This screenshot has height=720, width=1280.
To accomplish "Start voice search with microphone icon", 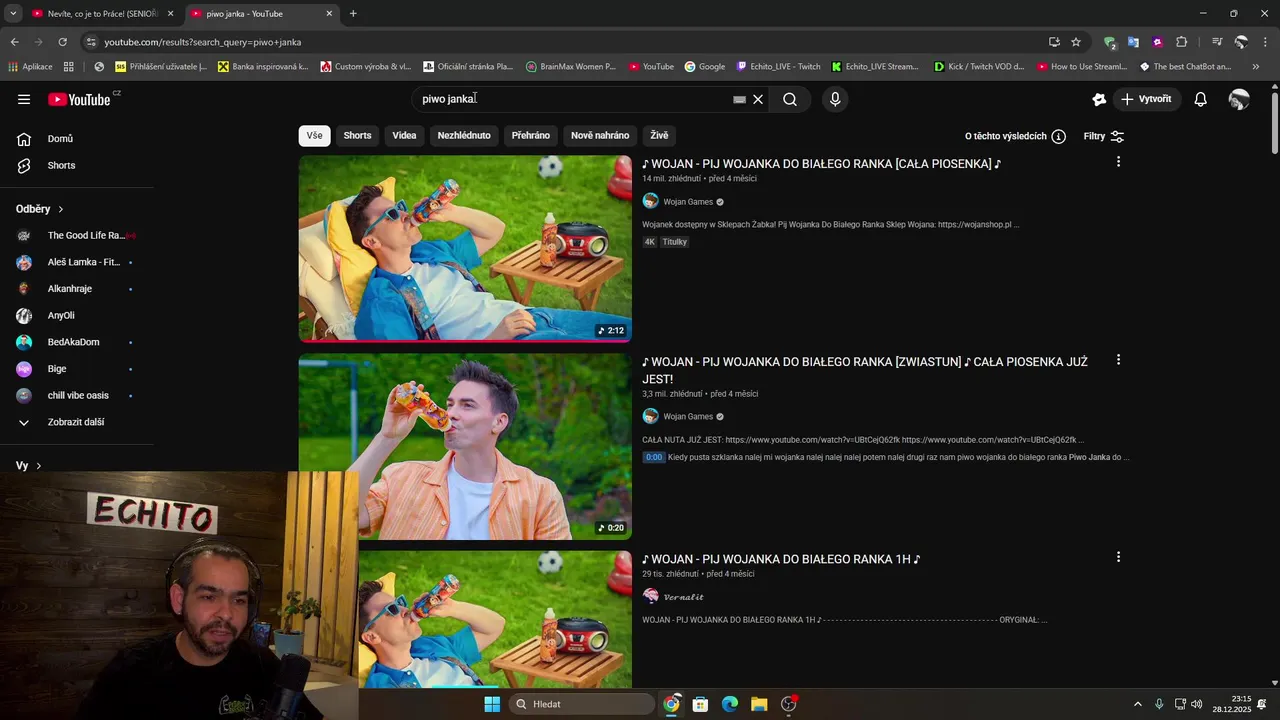I will pos(835,99).
